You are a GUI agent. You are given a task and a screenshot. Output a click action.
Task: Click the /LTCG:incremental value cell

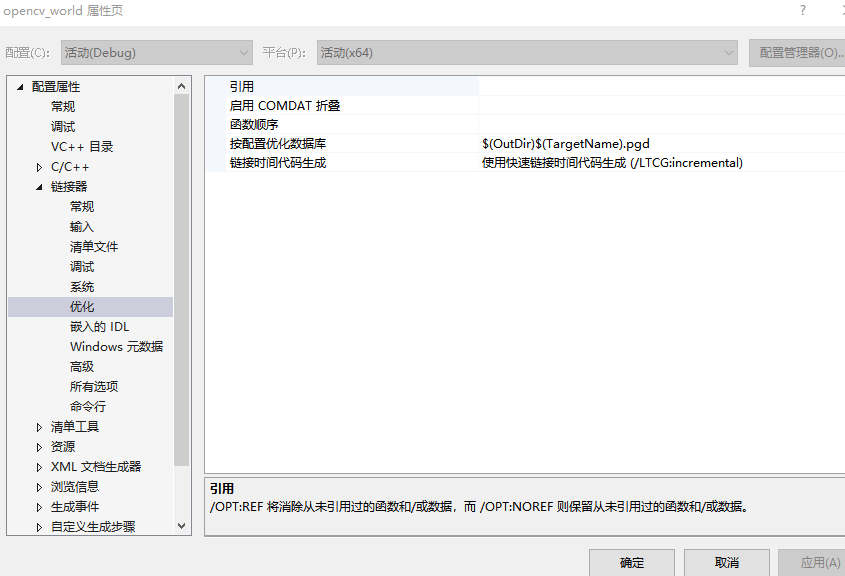(662, 162)
